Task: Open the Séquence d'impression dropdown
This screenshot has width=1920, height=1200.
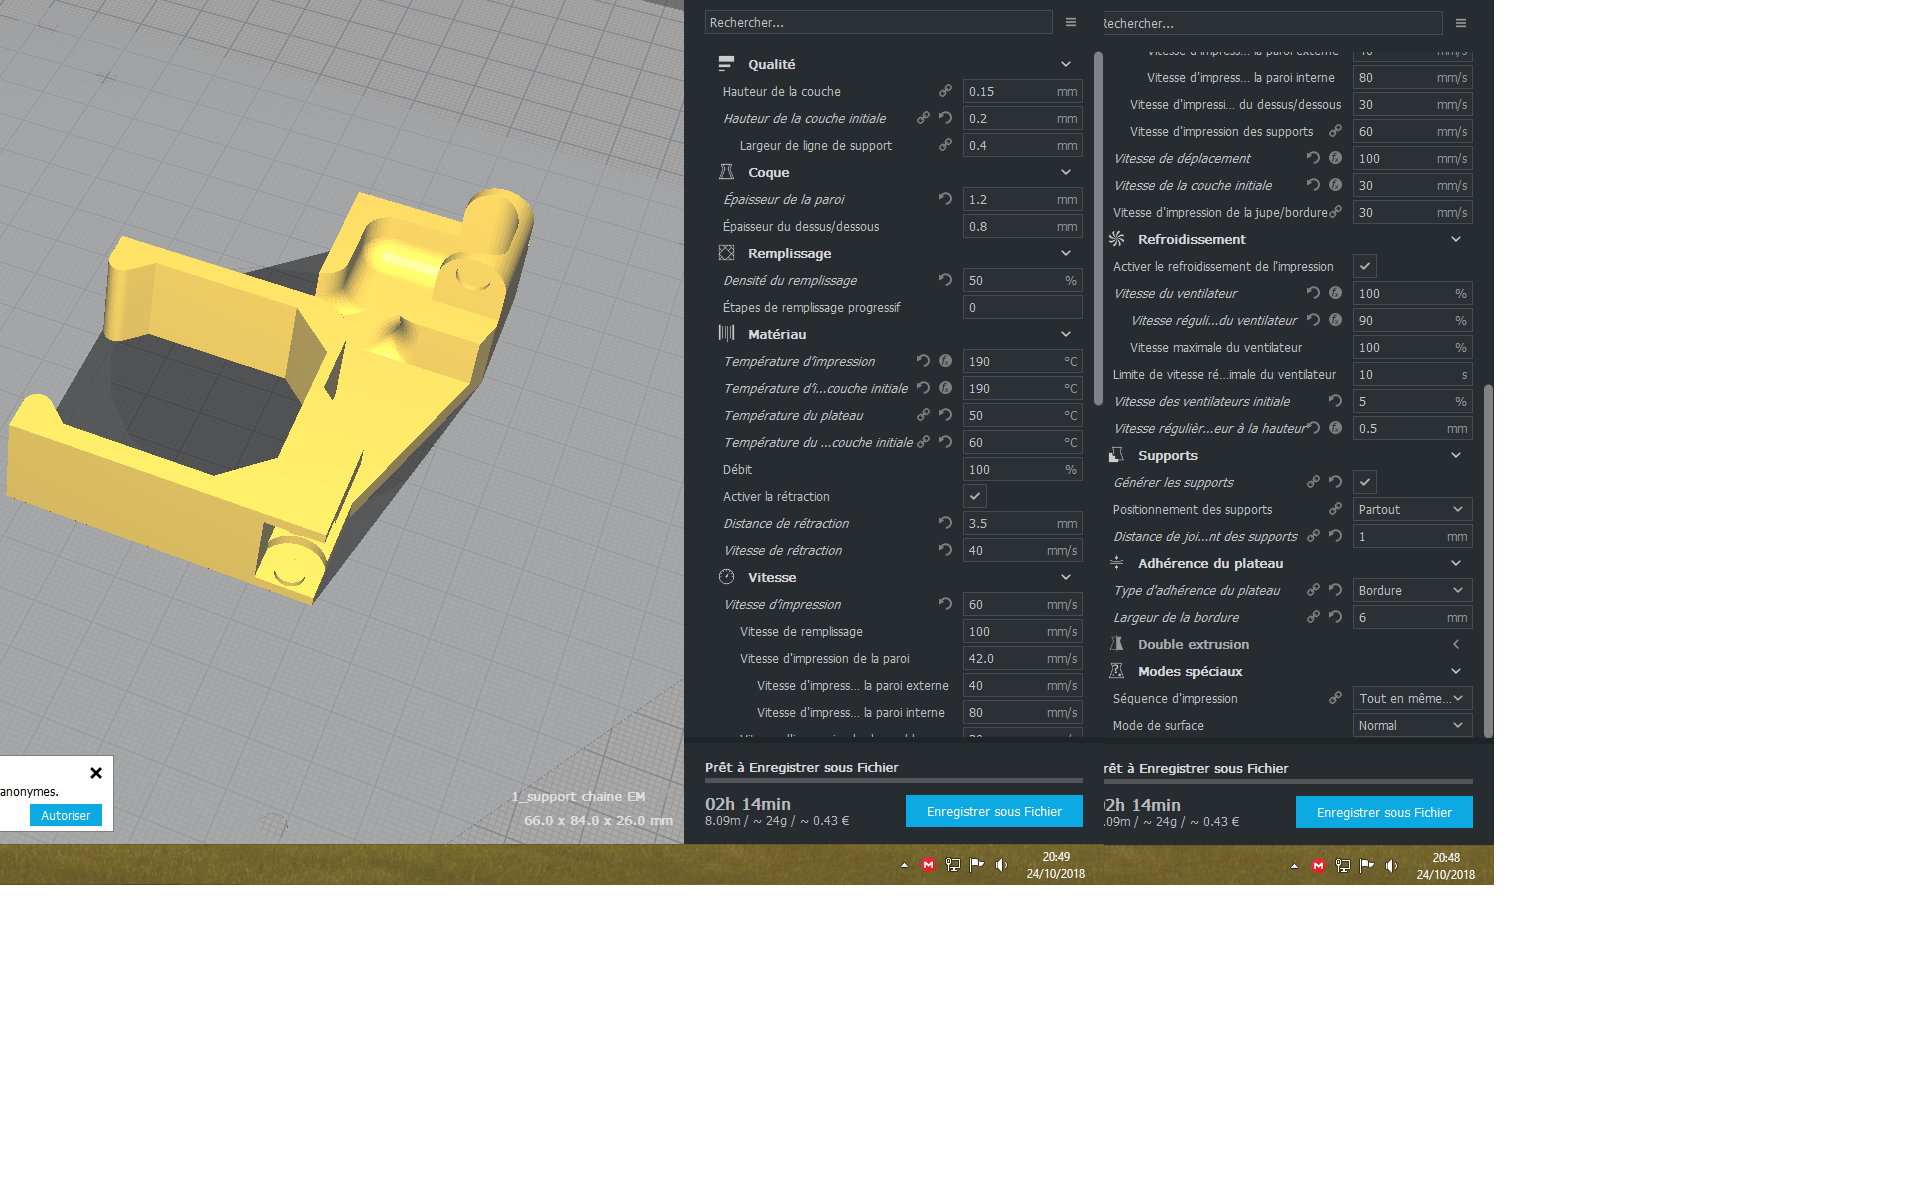Action: (1412, 698)
